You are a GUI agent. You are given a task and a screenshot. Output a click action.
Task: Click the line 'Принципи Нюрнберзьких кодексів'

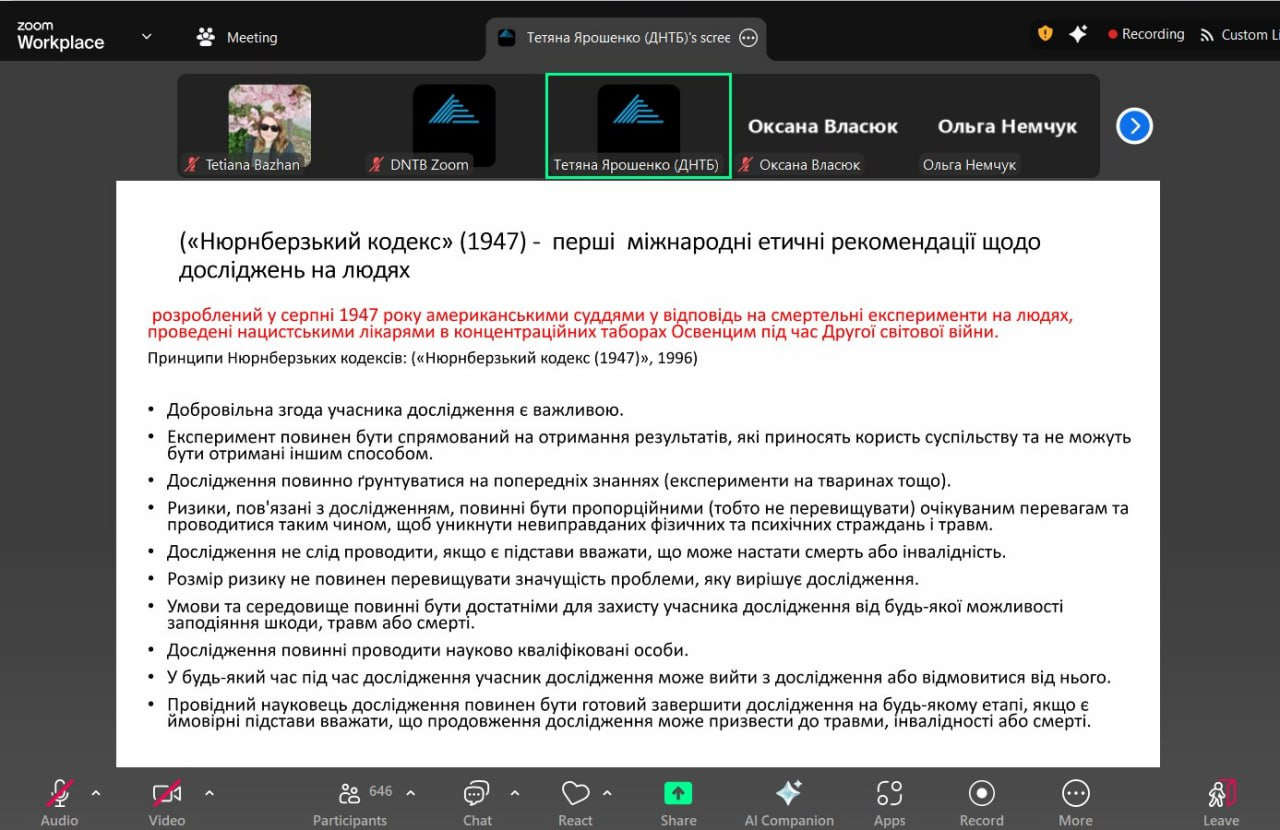point(422,358)
